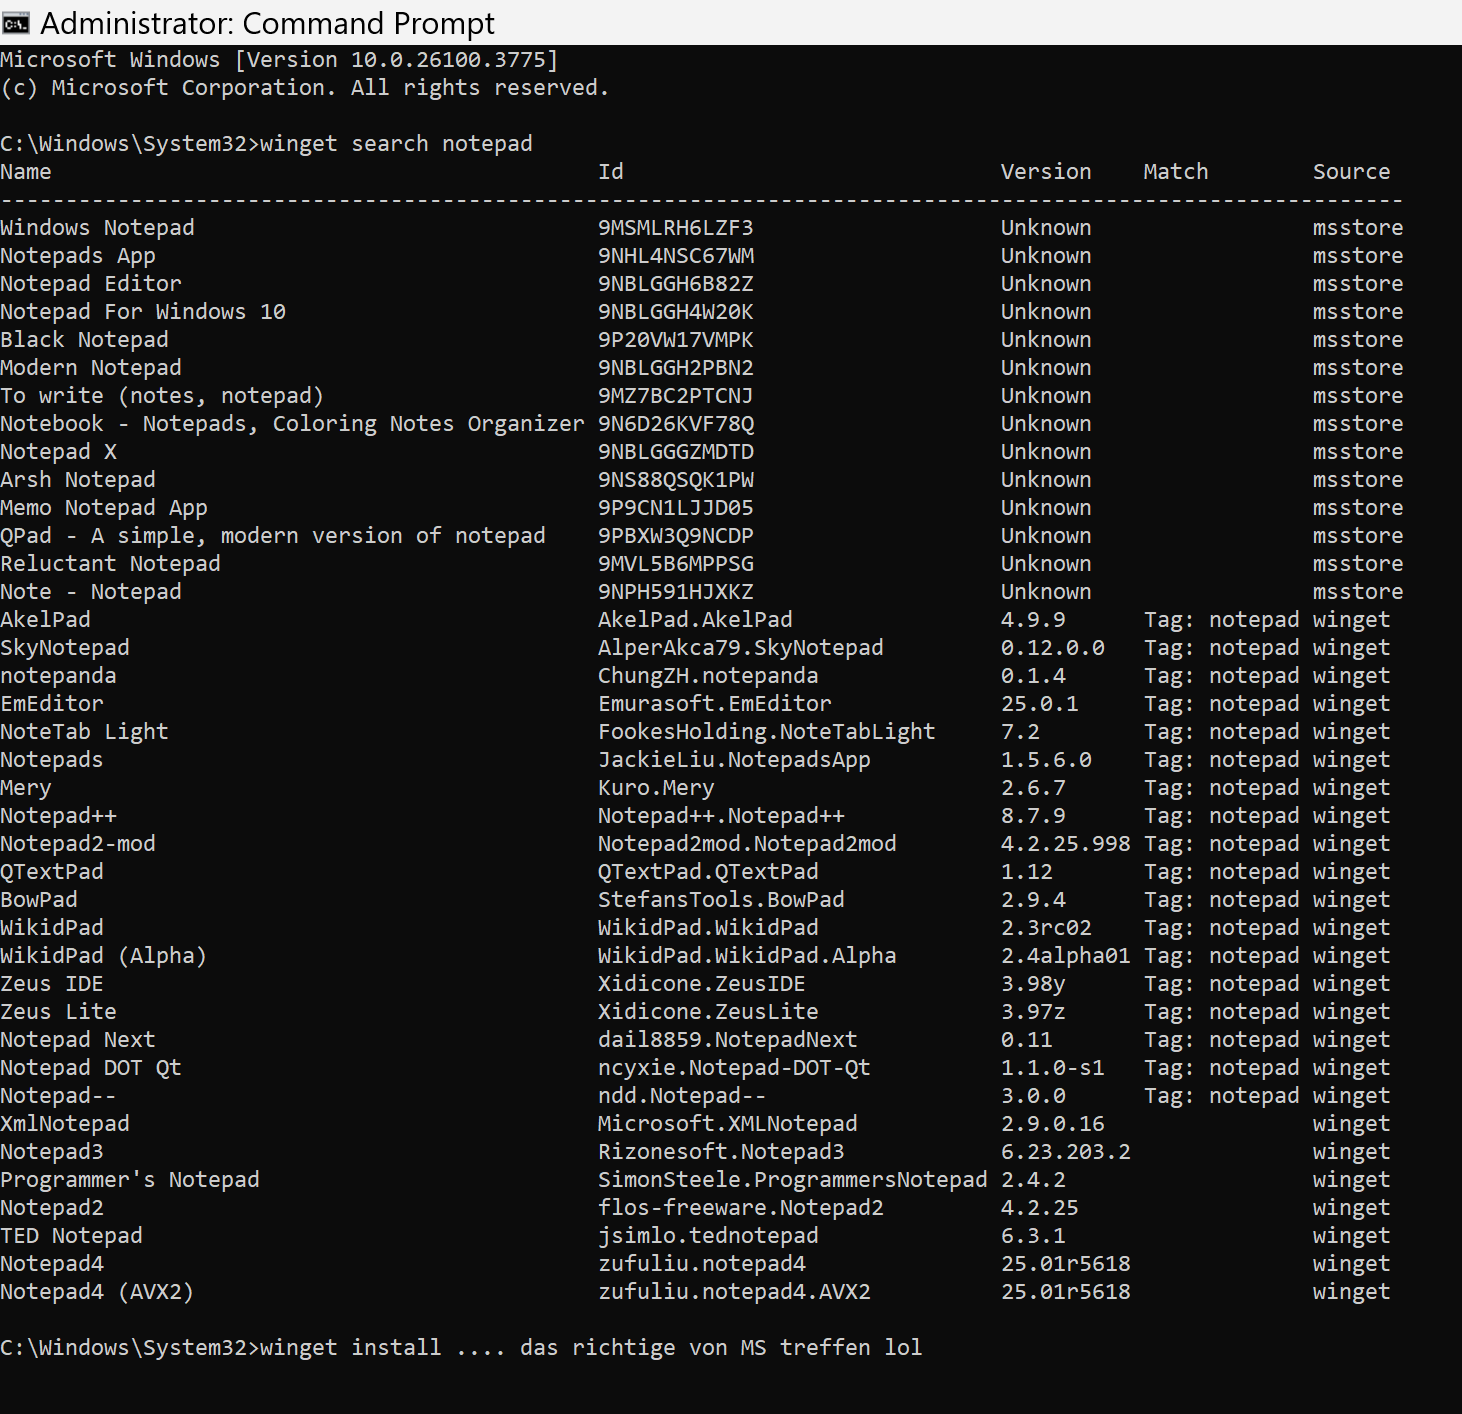Click the 'Arsh Notepad' row name

(x=78, y=480)
